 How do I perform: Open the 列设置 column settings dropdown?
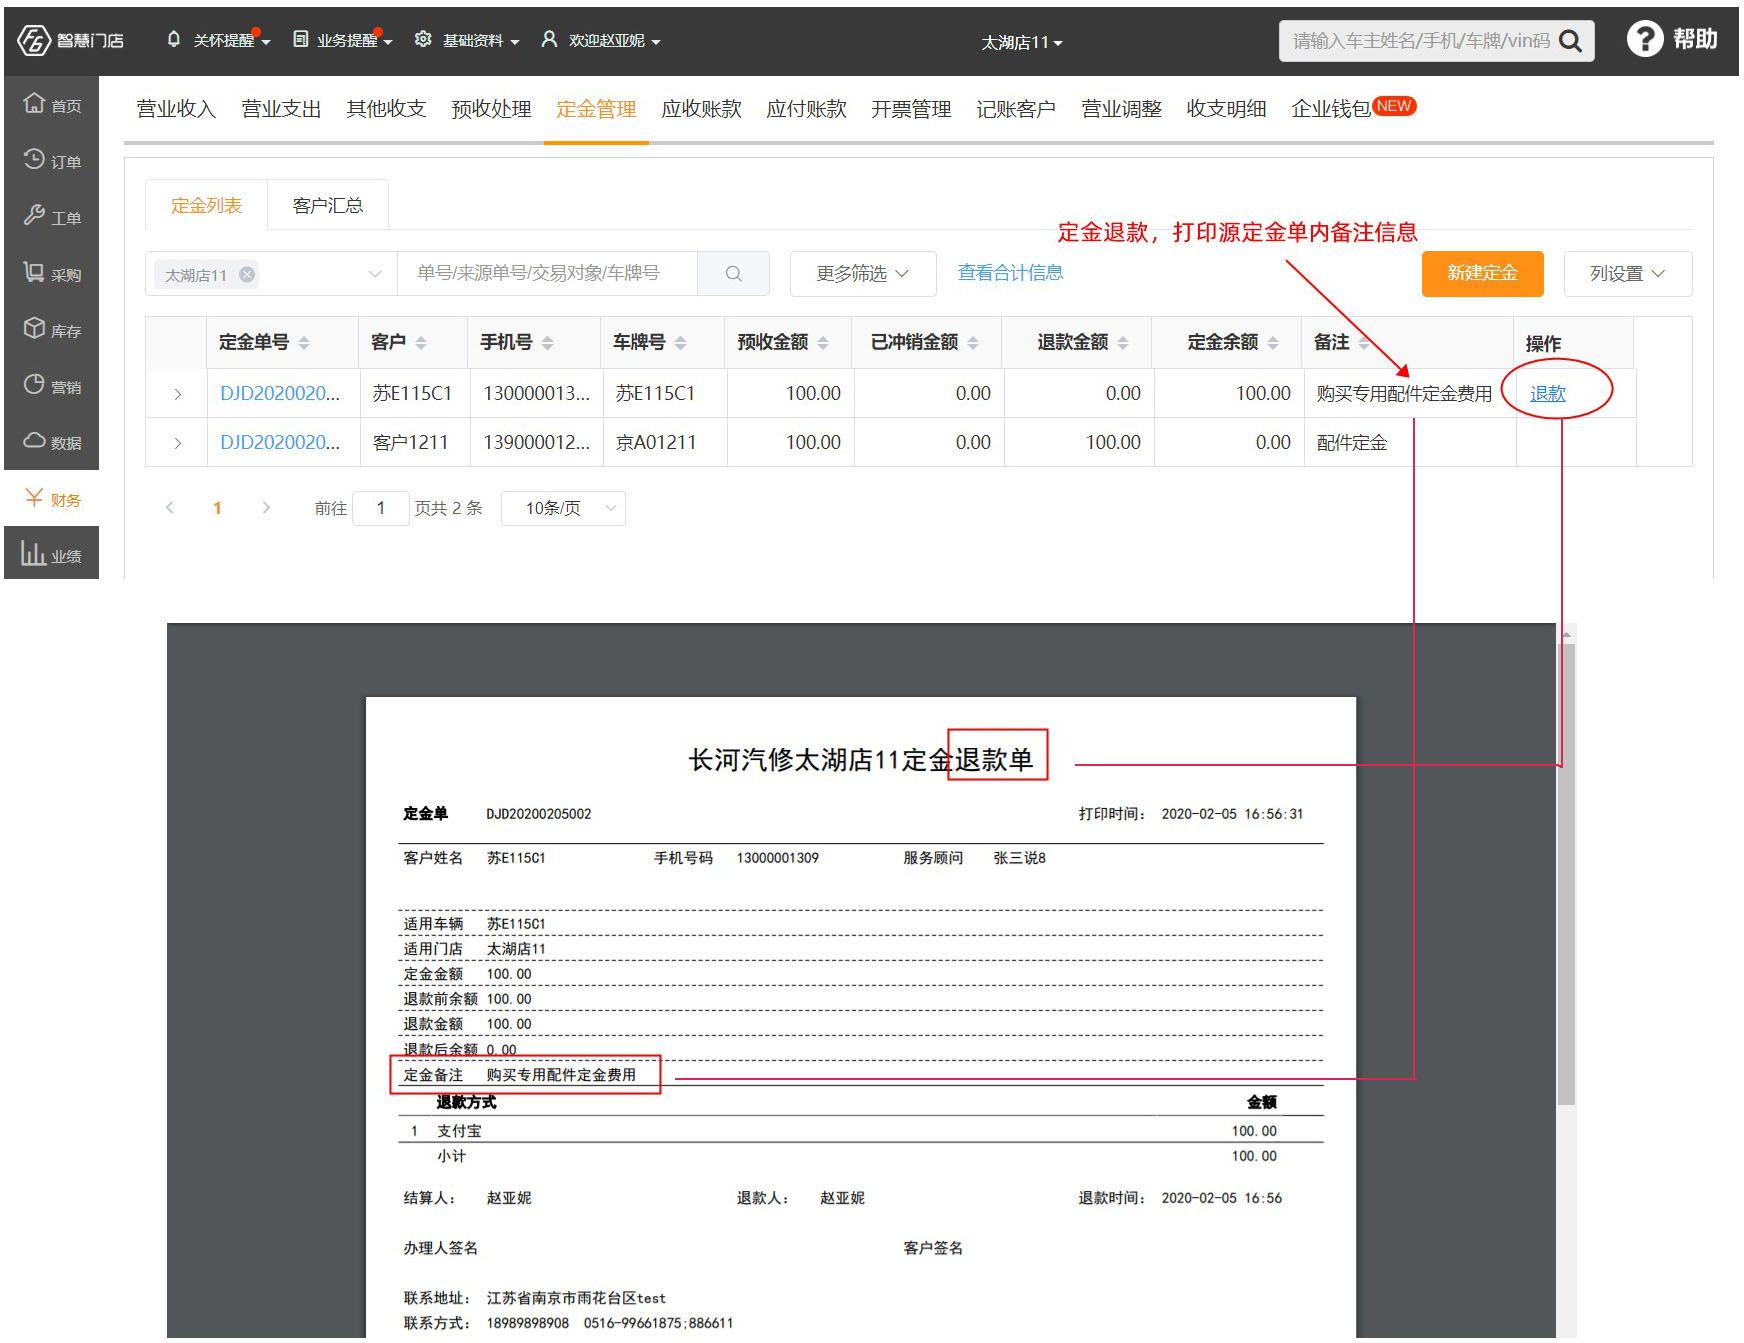1627,273
